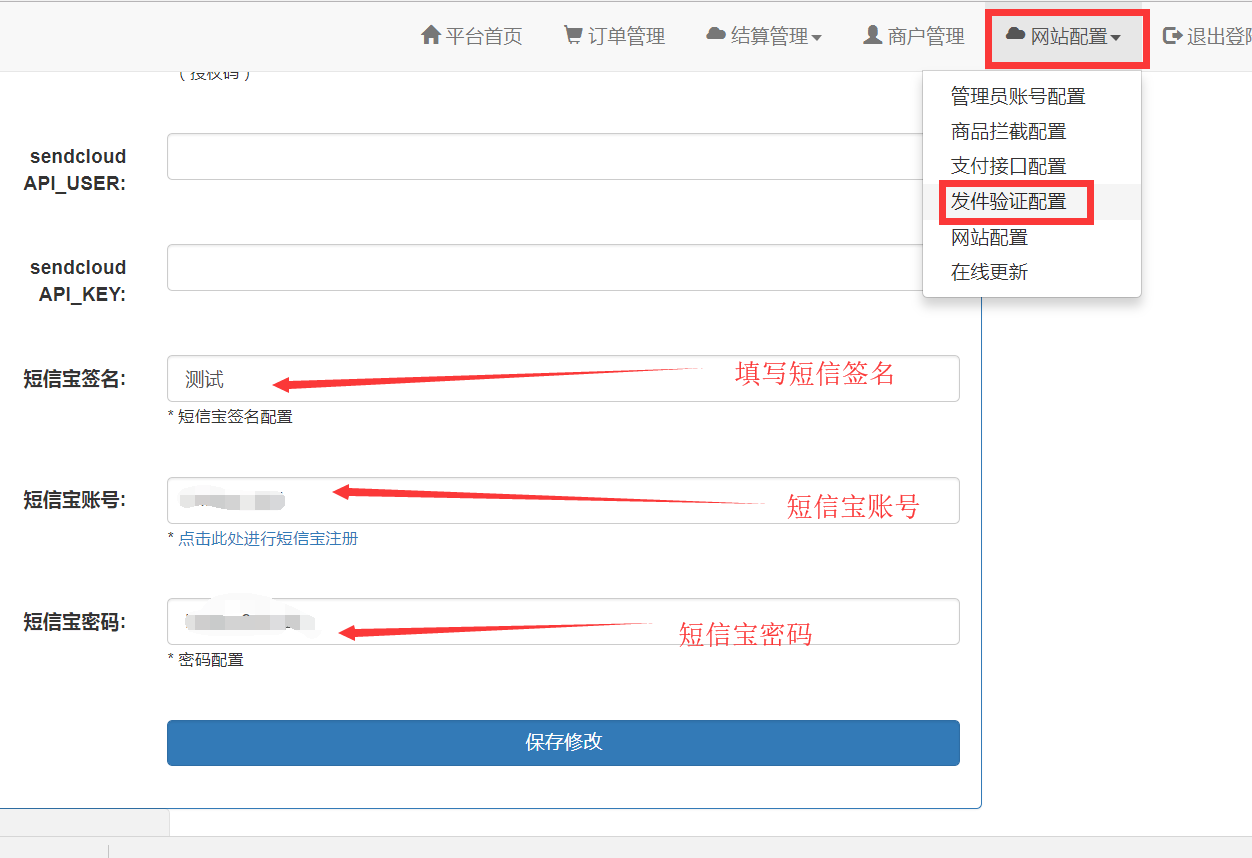
Task: Follow the 点击此处进行短信宝注册 link
Action: 268,538
